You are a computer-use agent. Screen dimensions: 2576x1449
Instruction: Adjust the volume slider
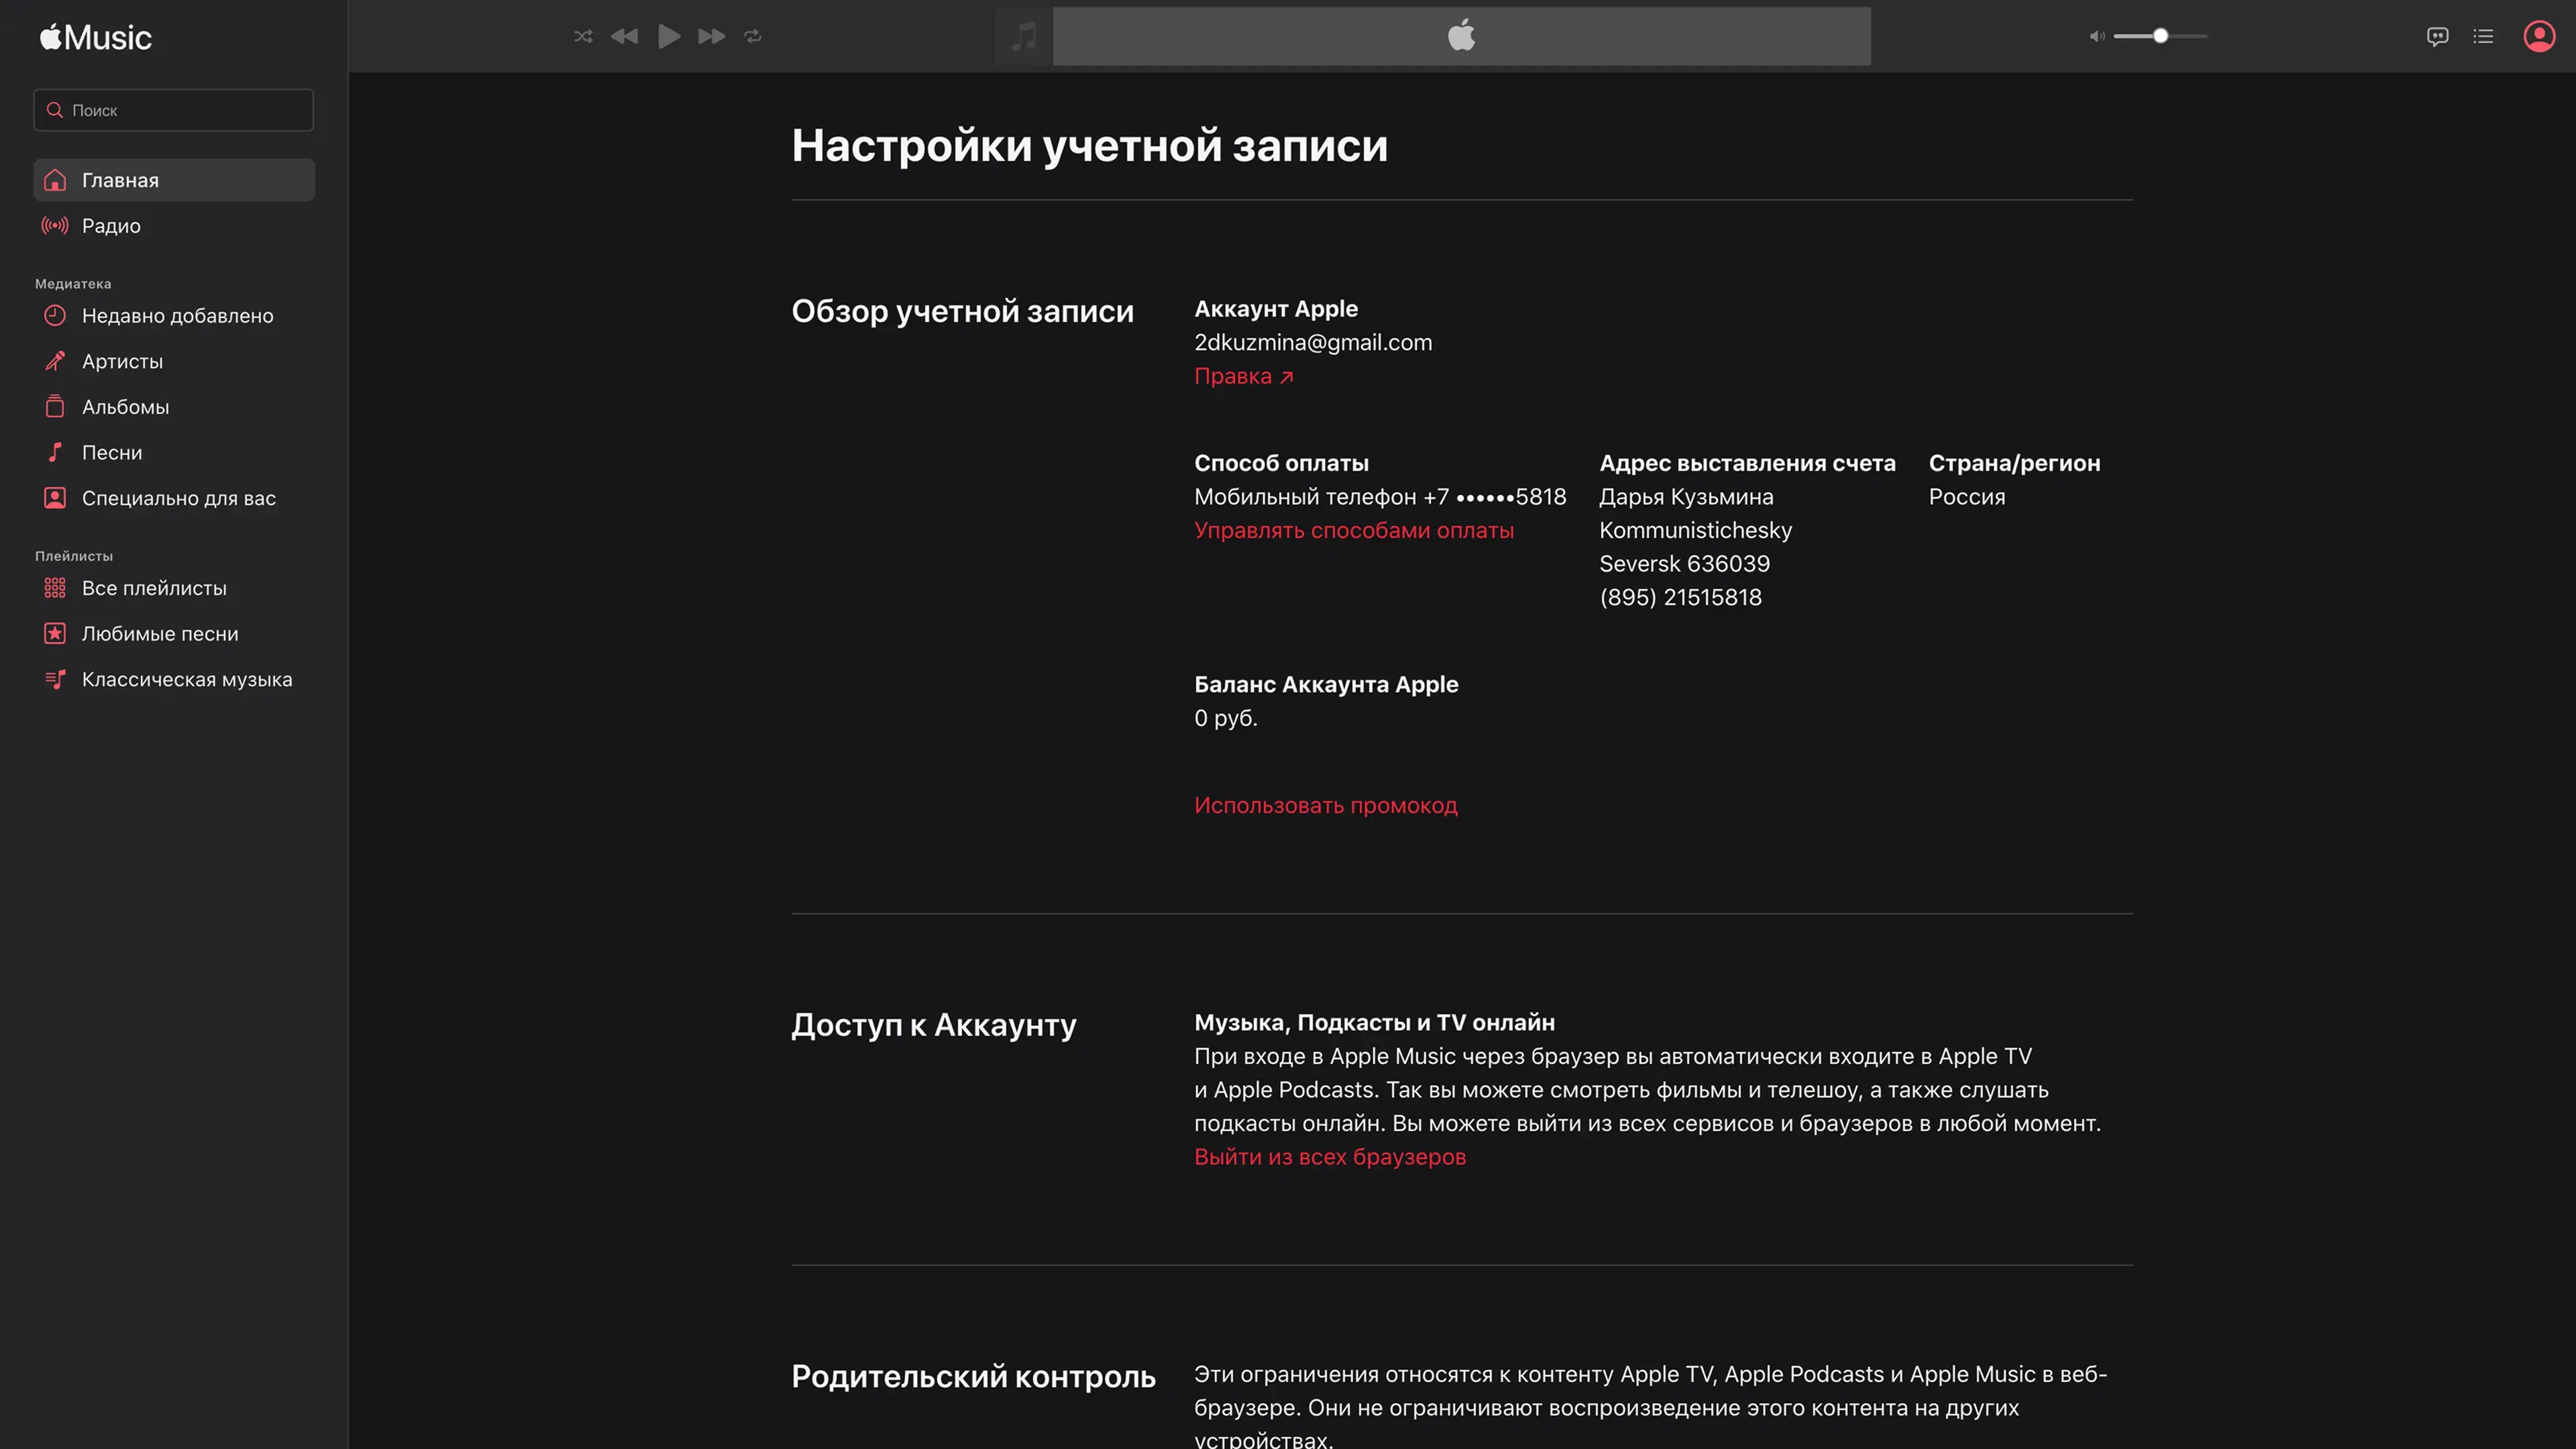point(2160,36)
